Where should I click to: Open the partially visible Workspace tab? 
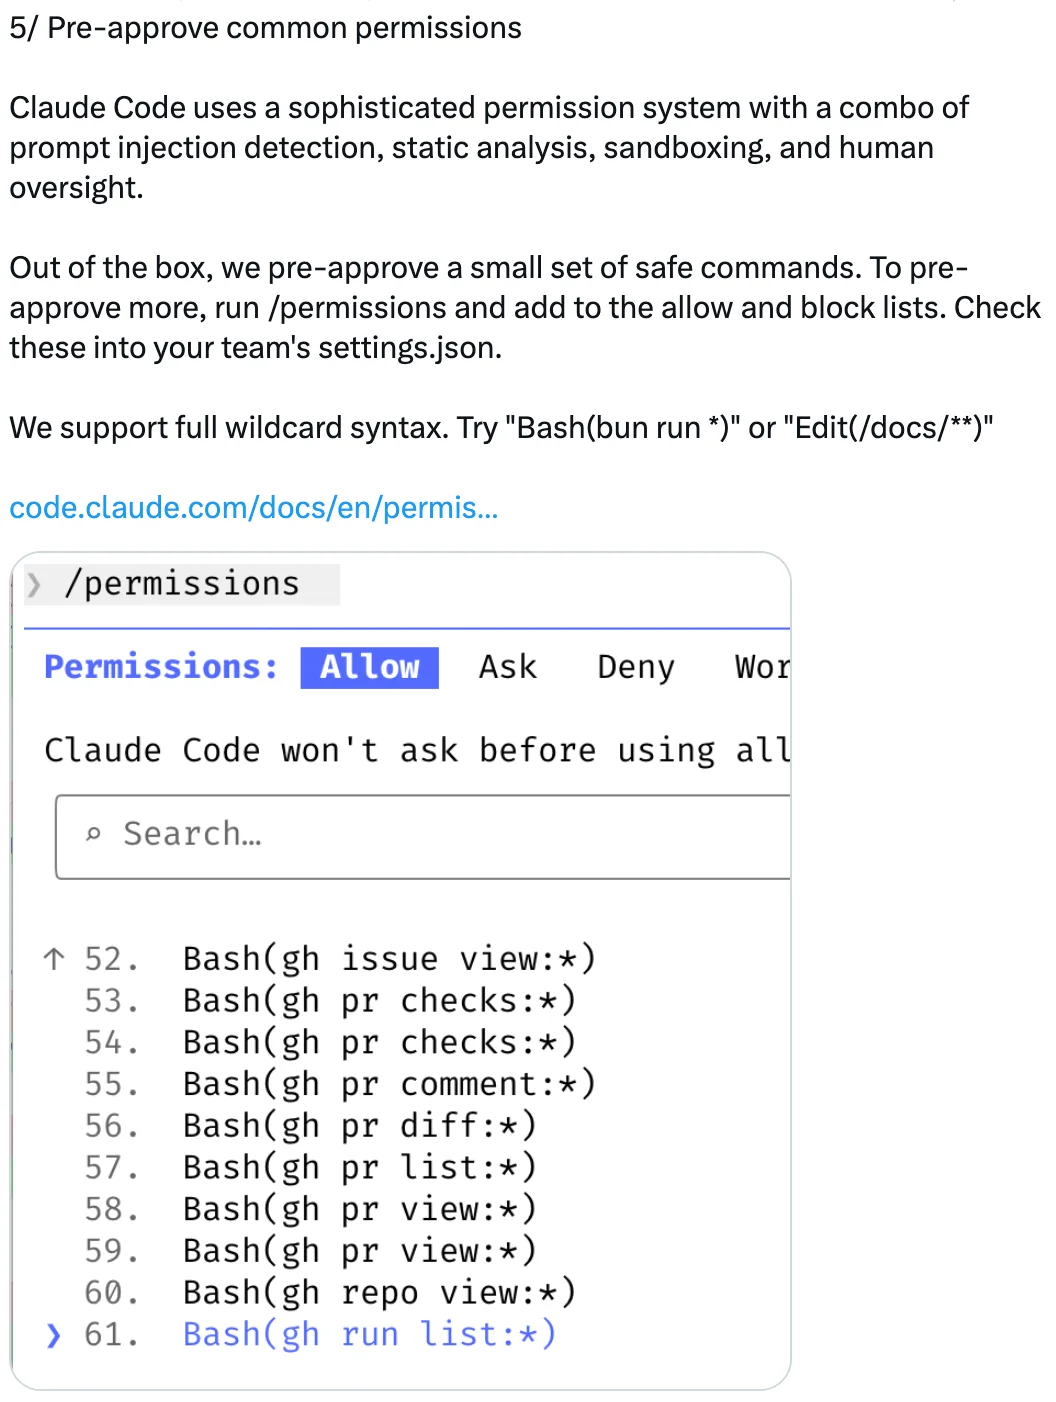click(x=763, y=667)
